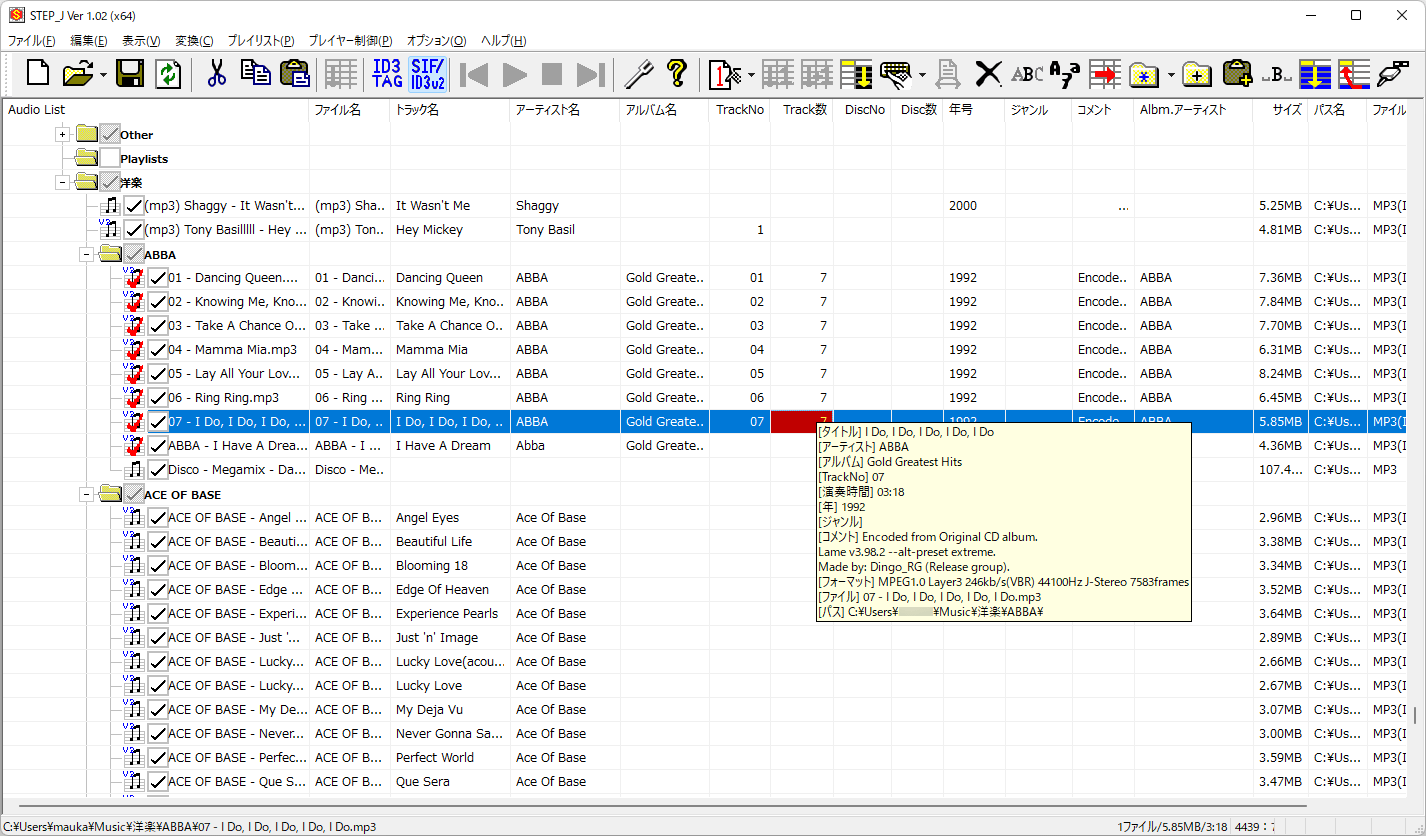The width and height of the screenshot is (1426, 836).
Task: Open the 変換(C) menu
Action: 194,41
